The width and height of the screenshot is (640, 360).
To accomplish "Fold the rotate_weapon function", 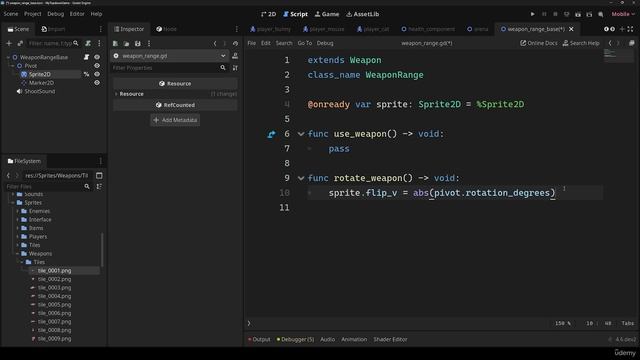I will tap(301, 178).
